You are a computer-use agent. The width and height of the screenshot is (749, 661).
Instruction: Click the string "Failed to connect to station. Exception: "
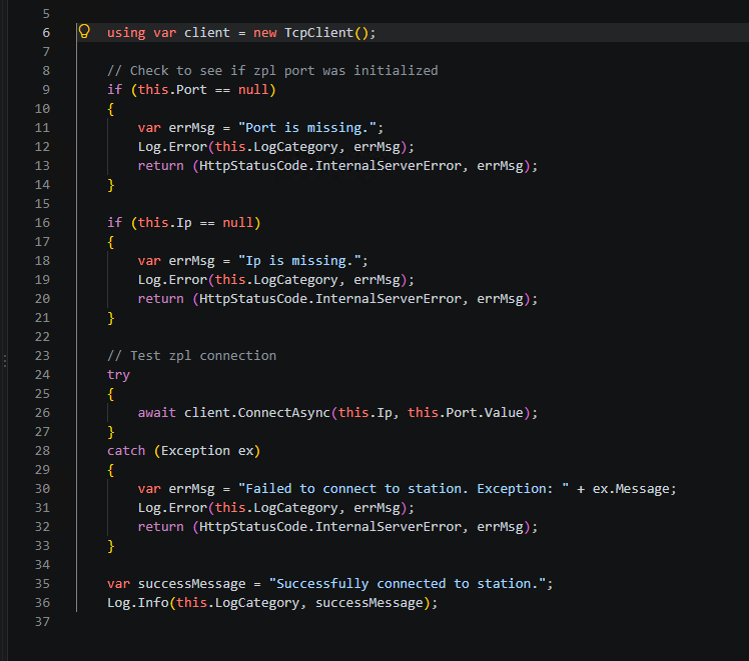tap(403, 489)
